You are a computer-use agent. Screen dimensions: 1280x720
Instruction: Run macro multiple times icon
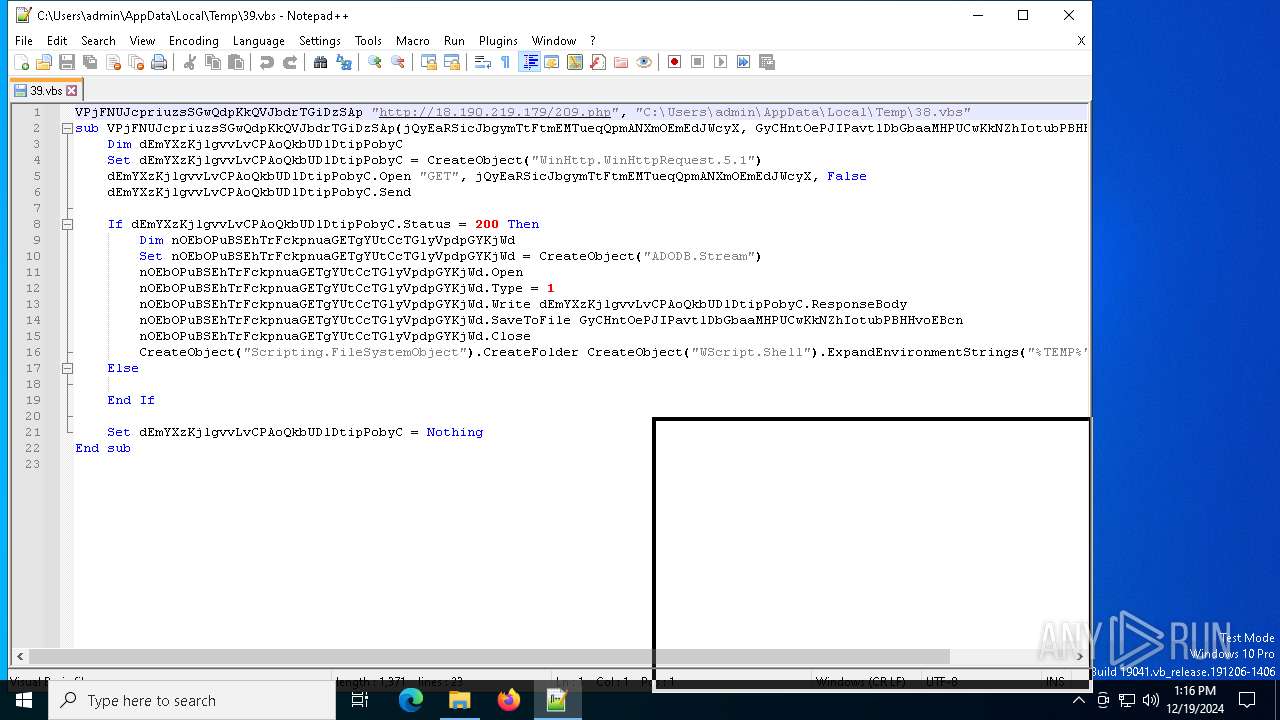pos(743,62)
